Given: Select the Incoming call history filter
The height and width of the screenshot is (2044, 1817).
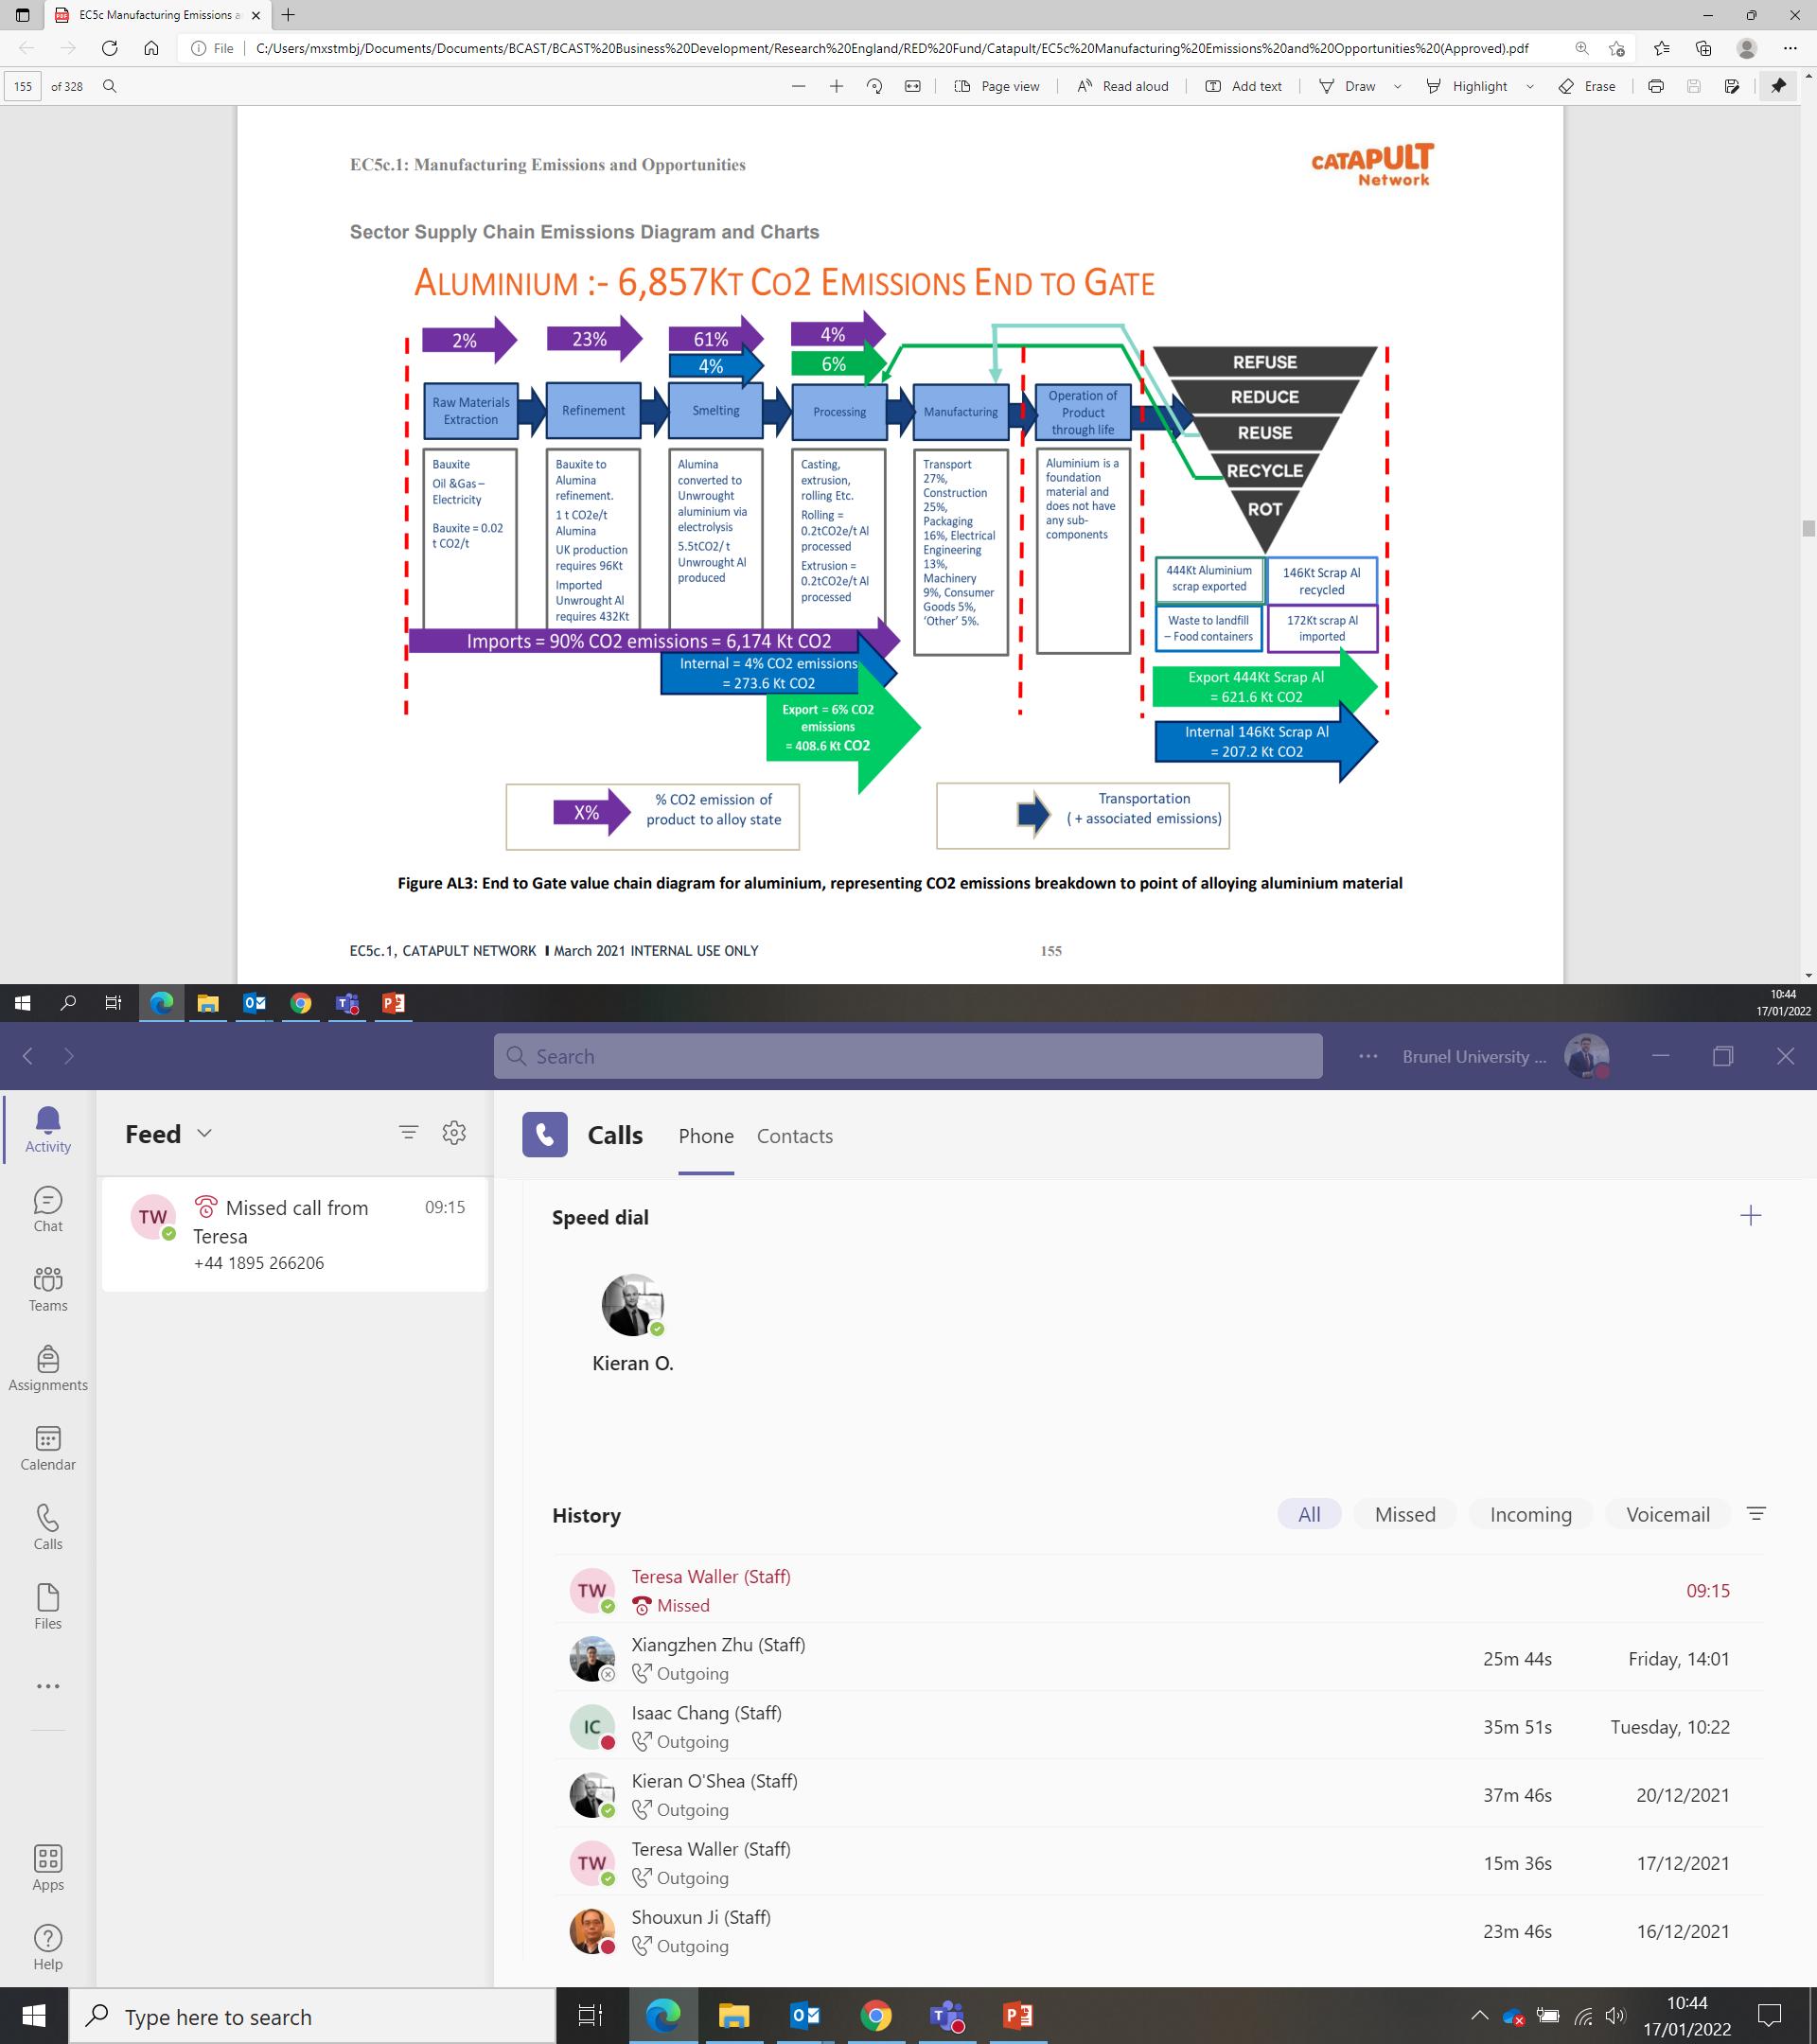Looking at the screenshot, I should pos(1530,1514).
